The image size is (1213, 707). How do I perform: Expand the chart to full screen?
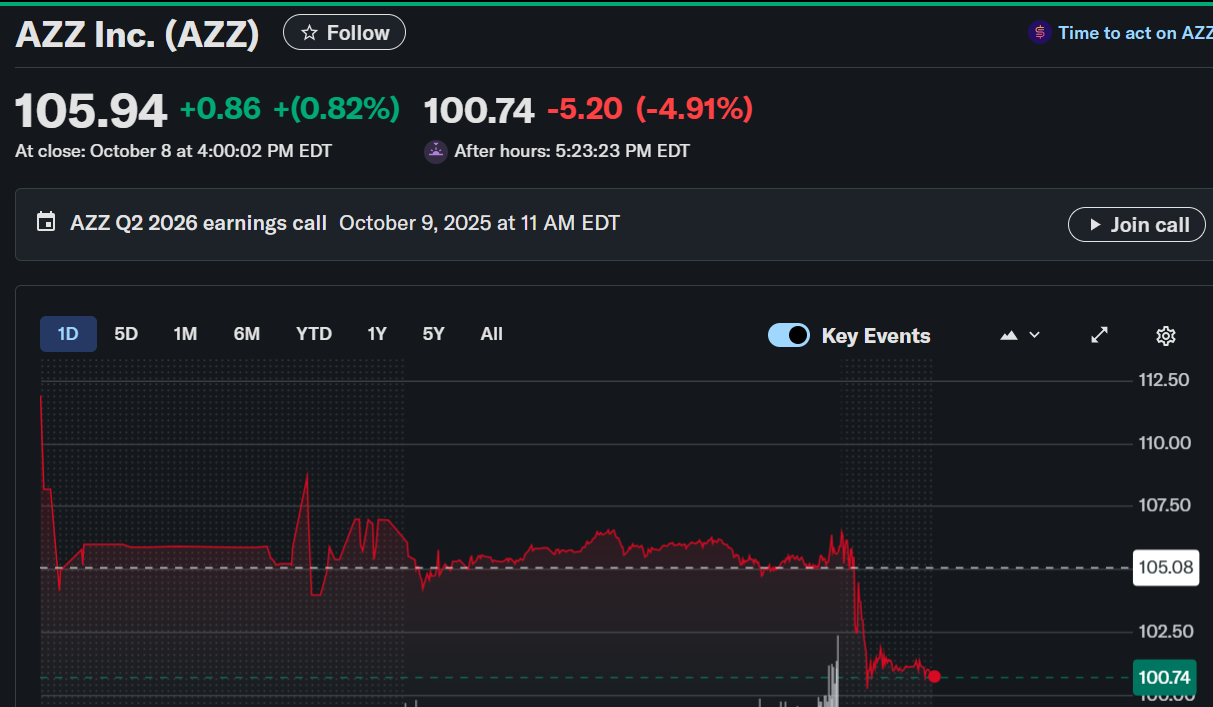pos(1099,335)
